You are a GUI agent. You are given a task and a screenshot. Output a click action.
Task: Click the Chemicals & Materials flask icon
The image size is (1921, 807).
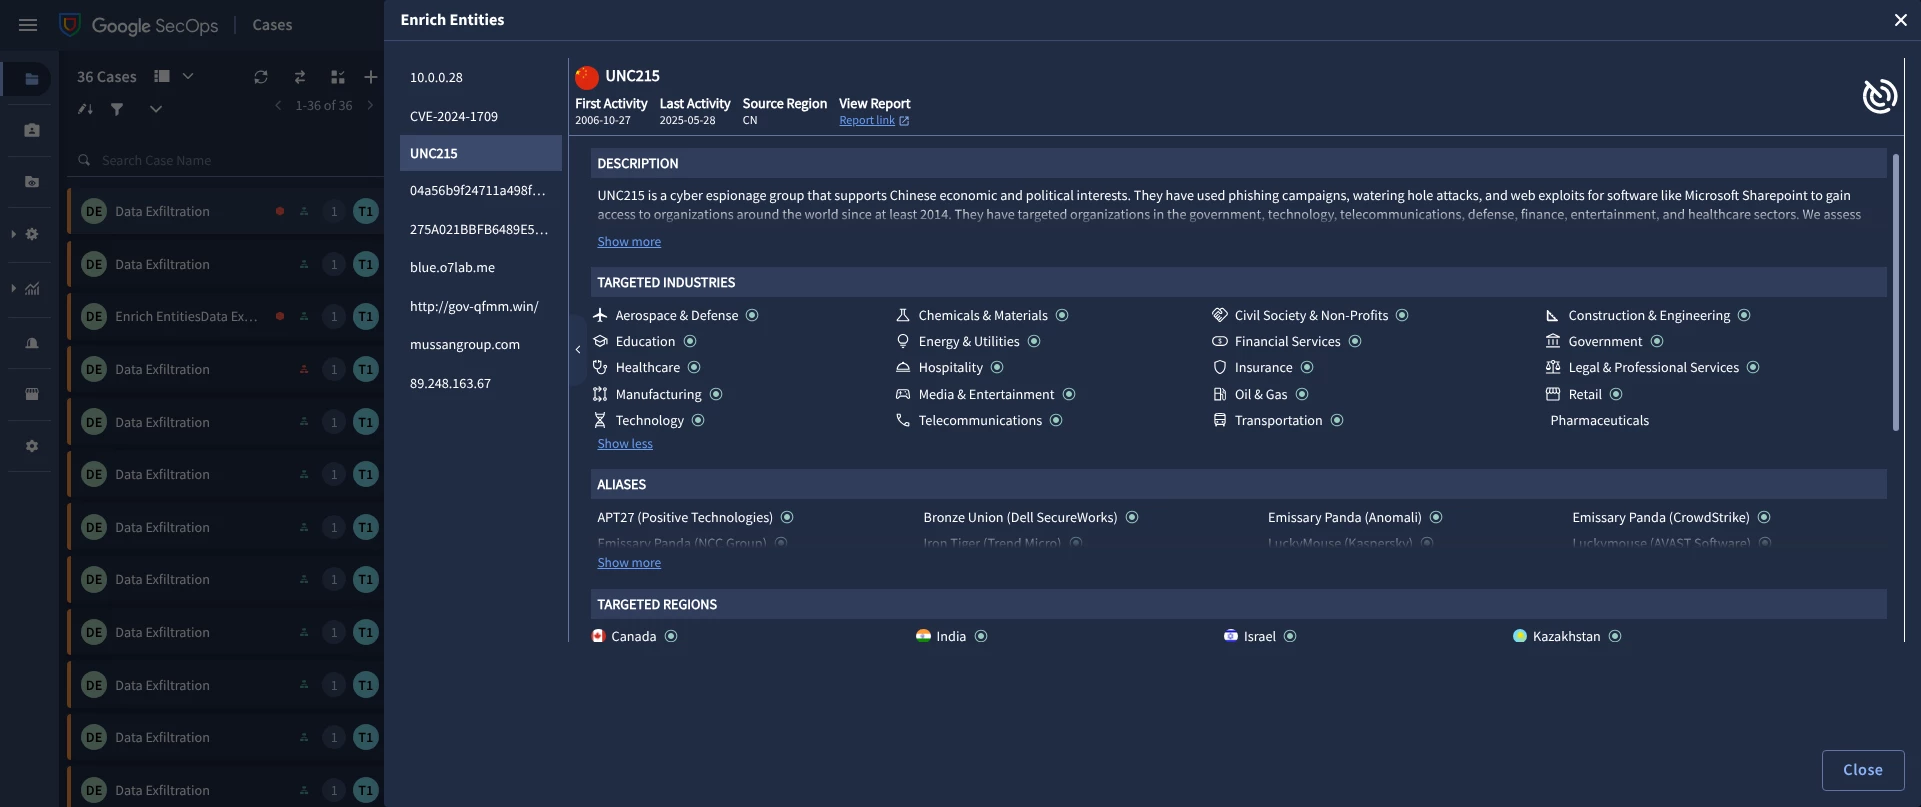(x=903, y=315)
